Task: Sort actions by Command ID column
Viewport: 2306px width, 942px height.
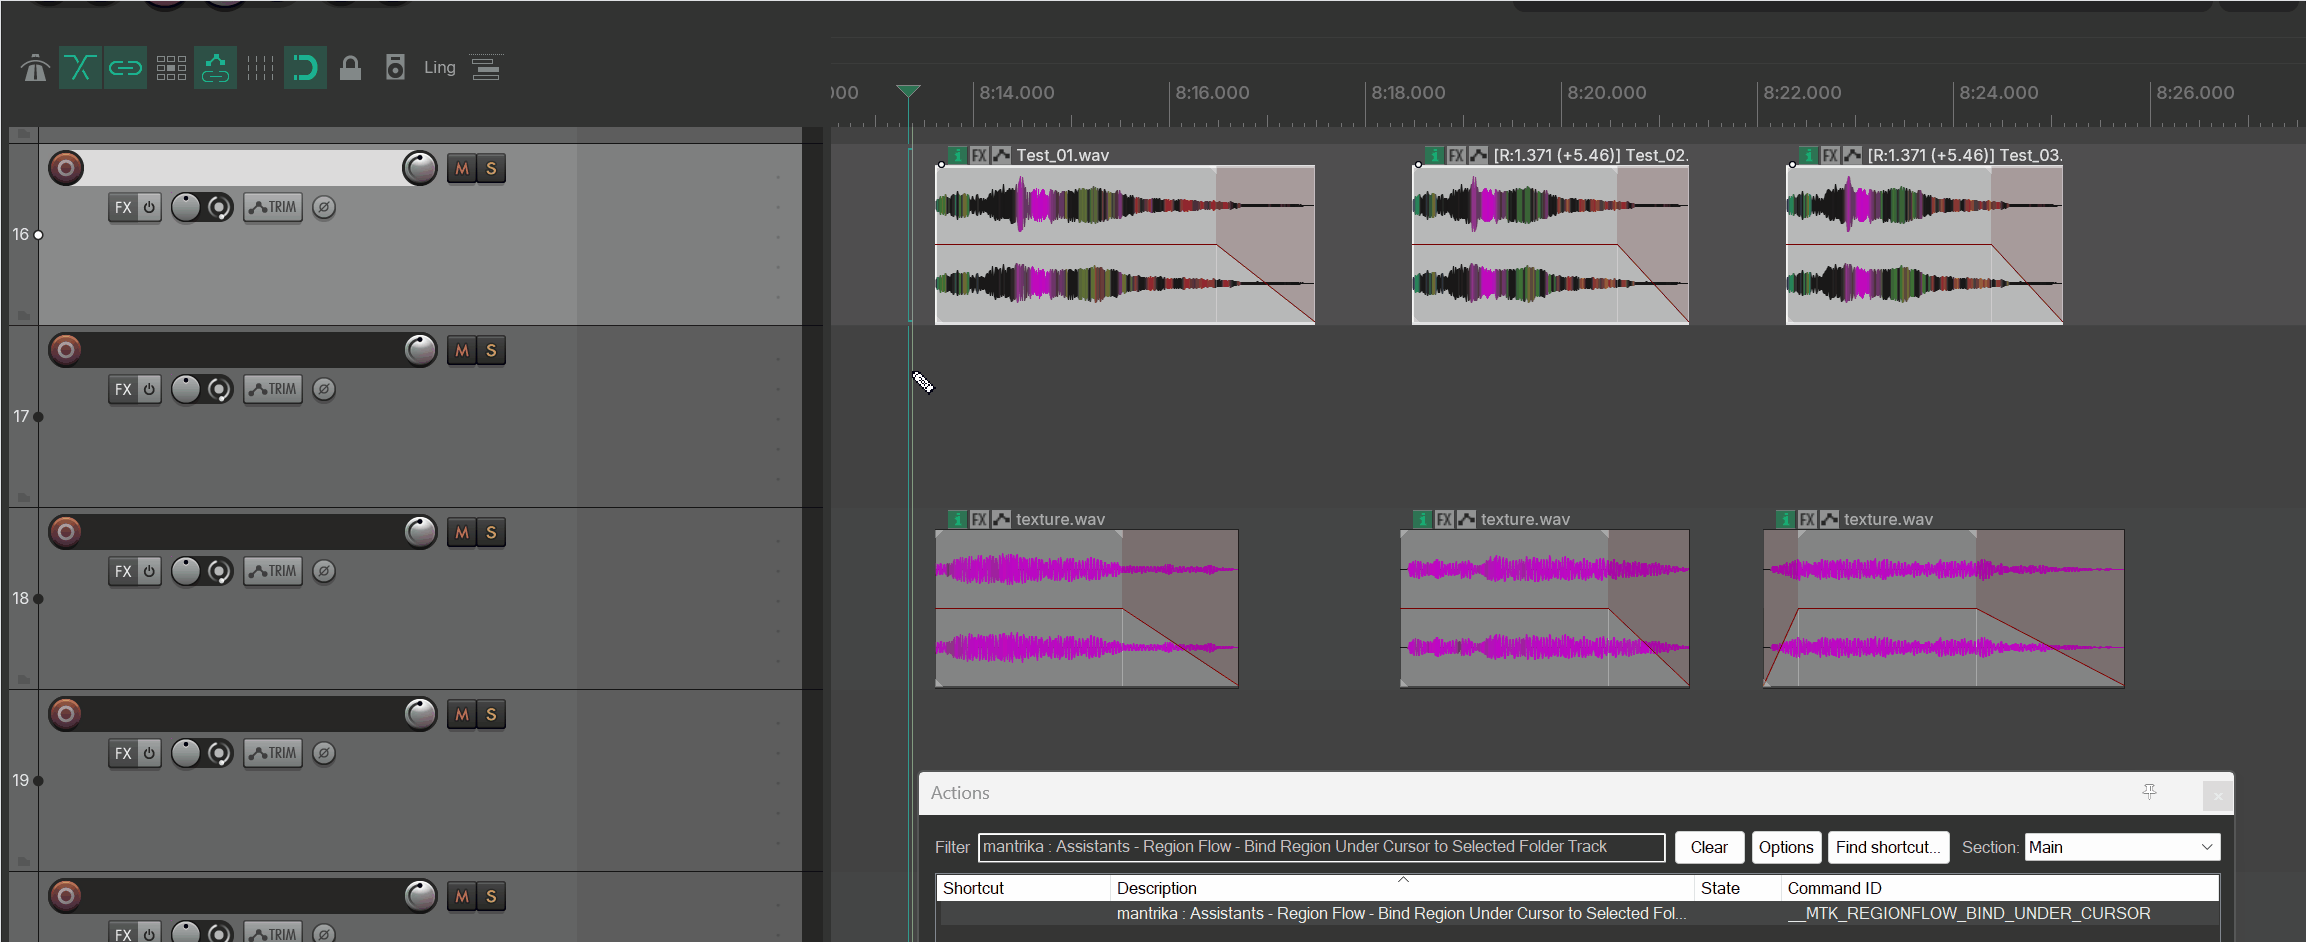Action: (x=2000, y=888)
